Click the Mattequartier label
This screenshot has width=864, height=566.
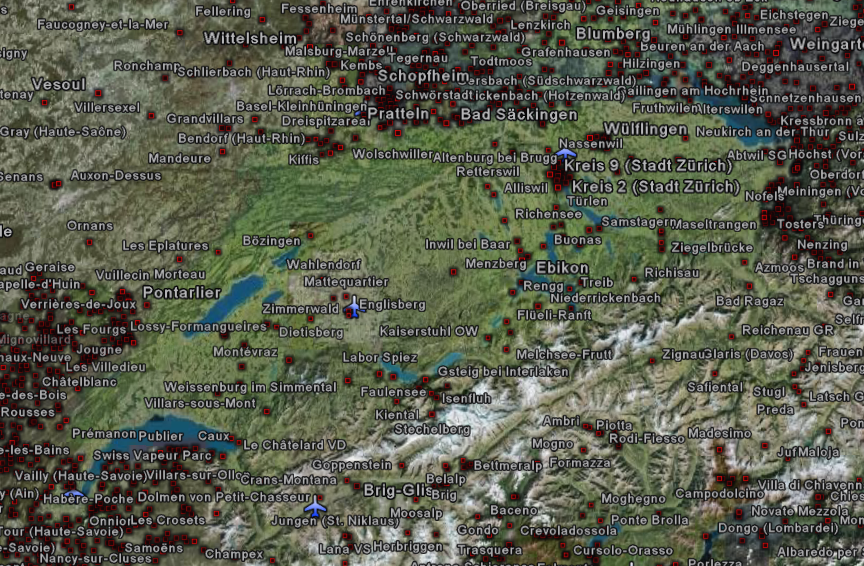tap(346, 282)
